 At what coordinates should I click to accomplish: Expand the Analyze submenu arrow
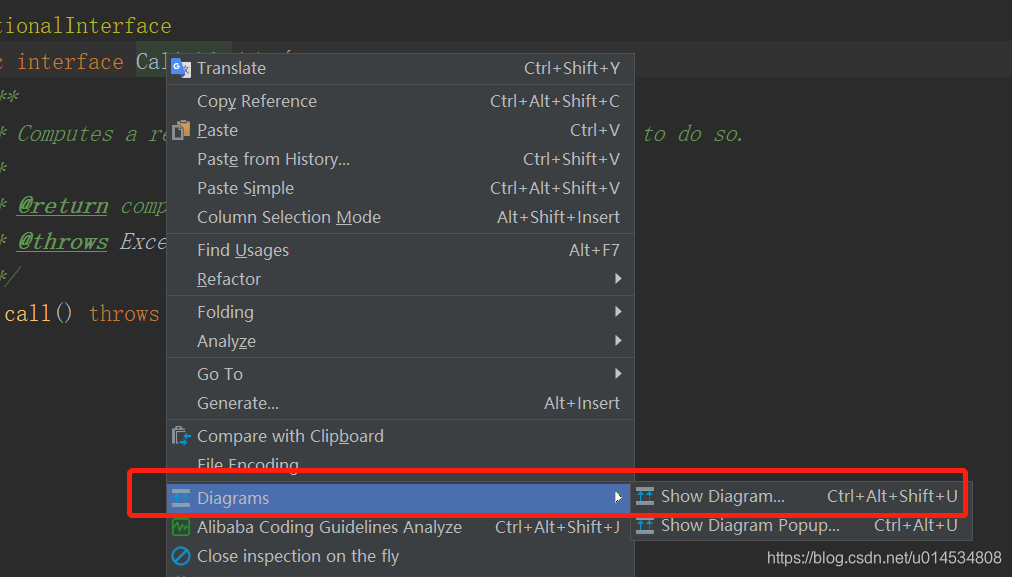tap(618, 341)
